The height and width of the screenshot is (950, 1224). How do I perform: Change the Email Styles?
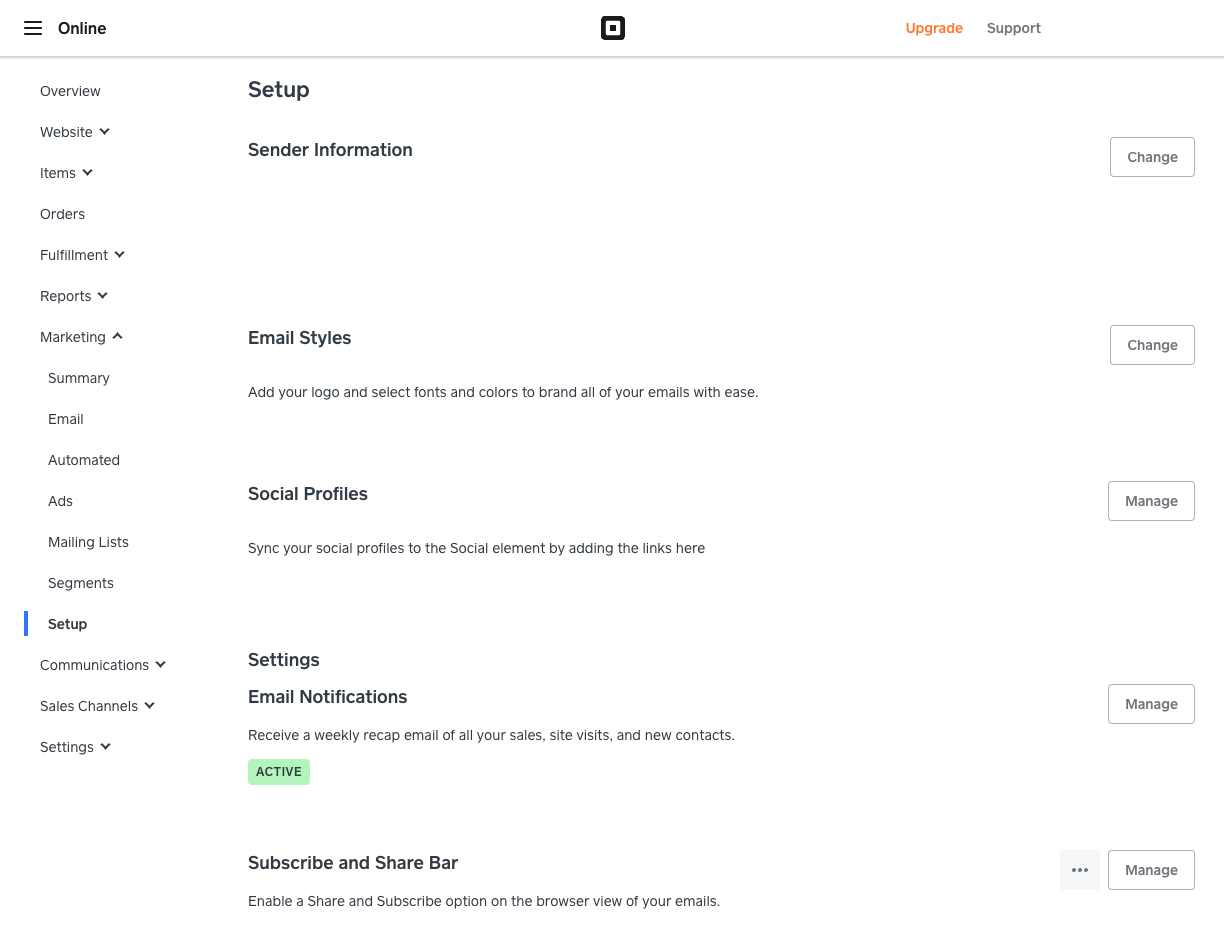pos(1152,345)
